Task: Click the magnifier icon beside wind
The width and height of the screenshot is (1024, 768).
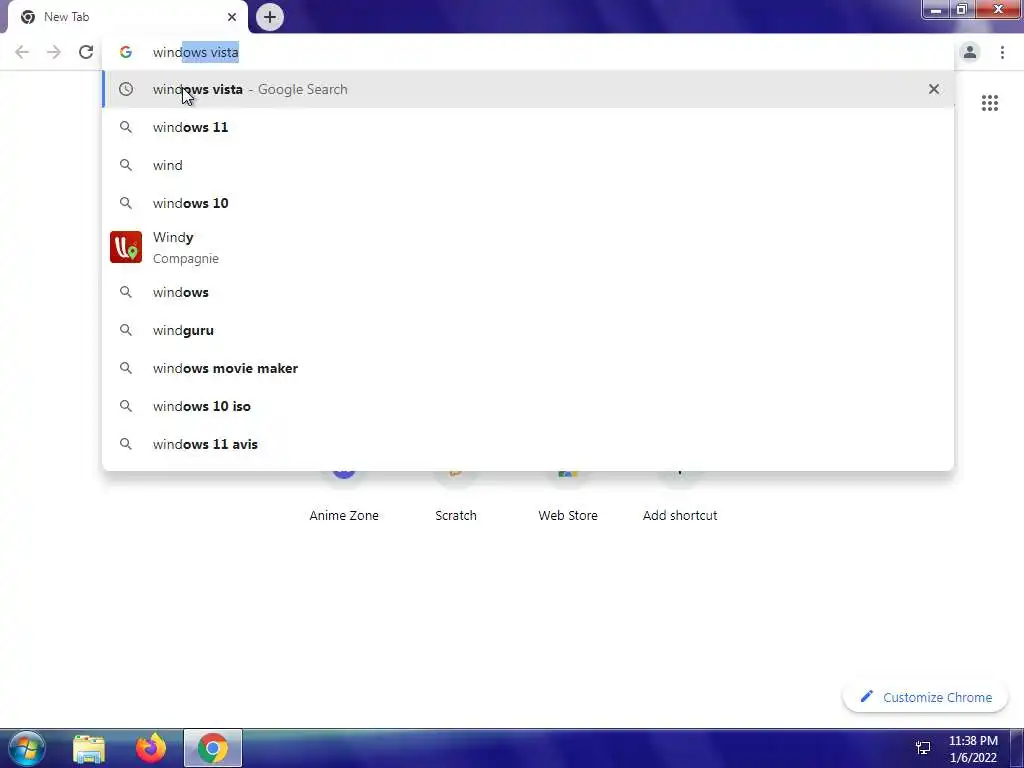Action: (x=126, y=165)
